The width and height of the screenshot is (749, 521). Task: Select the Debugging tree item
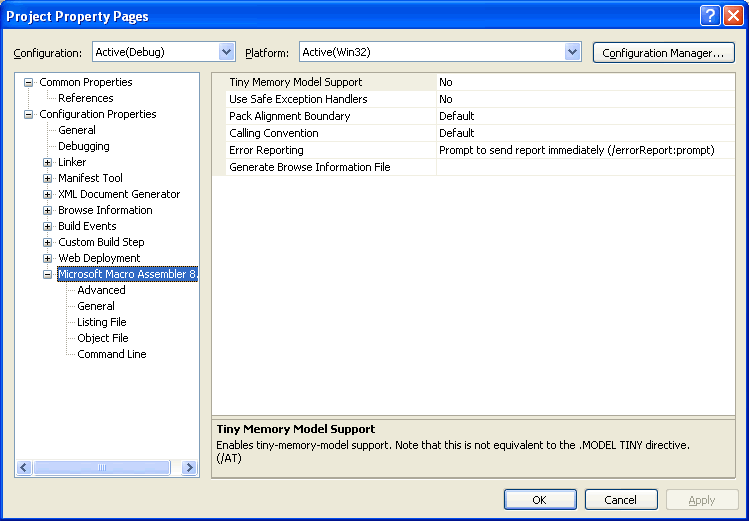click(84, 146)
